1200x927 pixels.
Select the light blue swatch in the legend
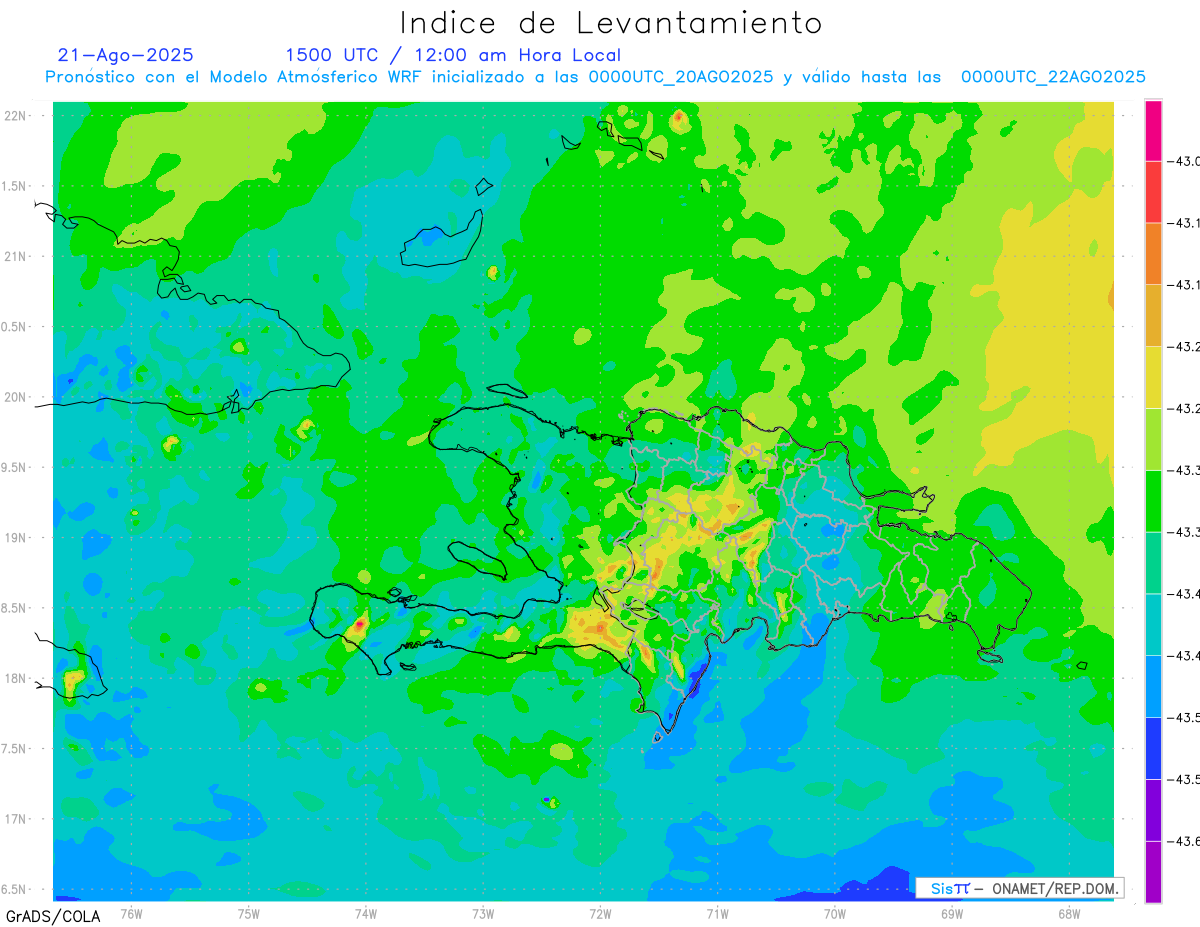(1153, 686)
